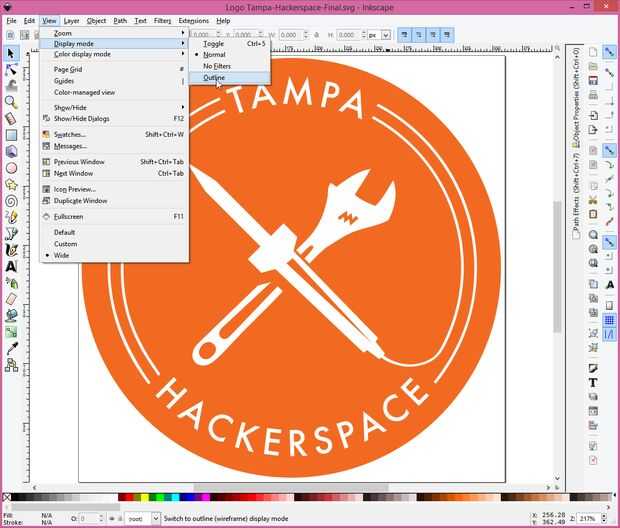Select the Spray tool

pos(11,283)
